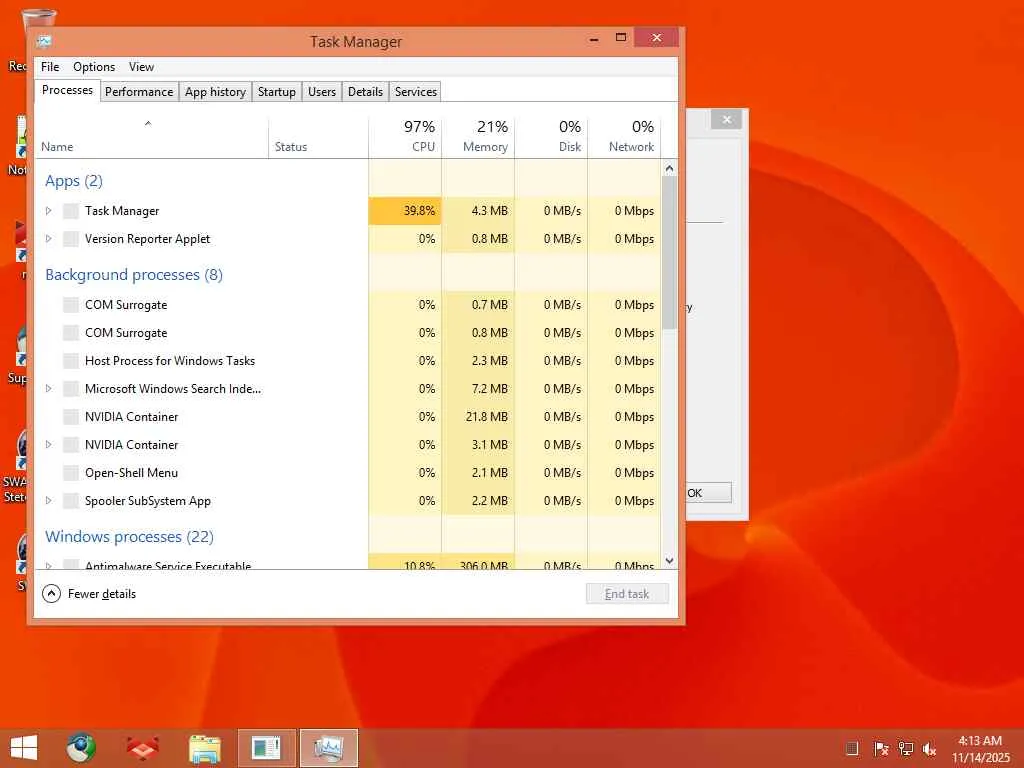Click the Windows processes (22) heading

pos(129,537)
